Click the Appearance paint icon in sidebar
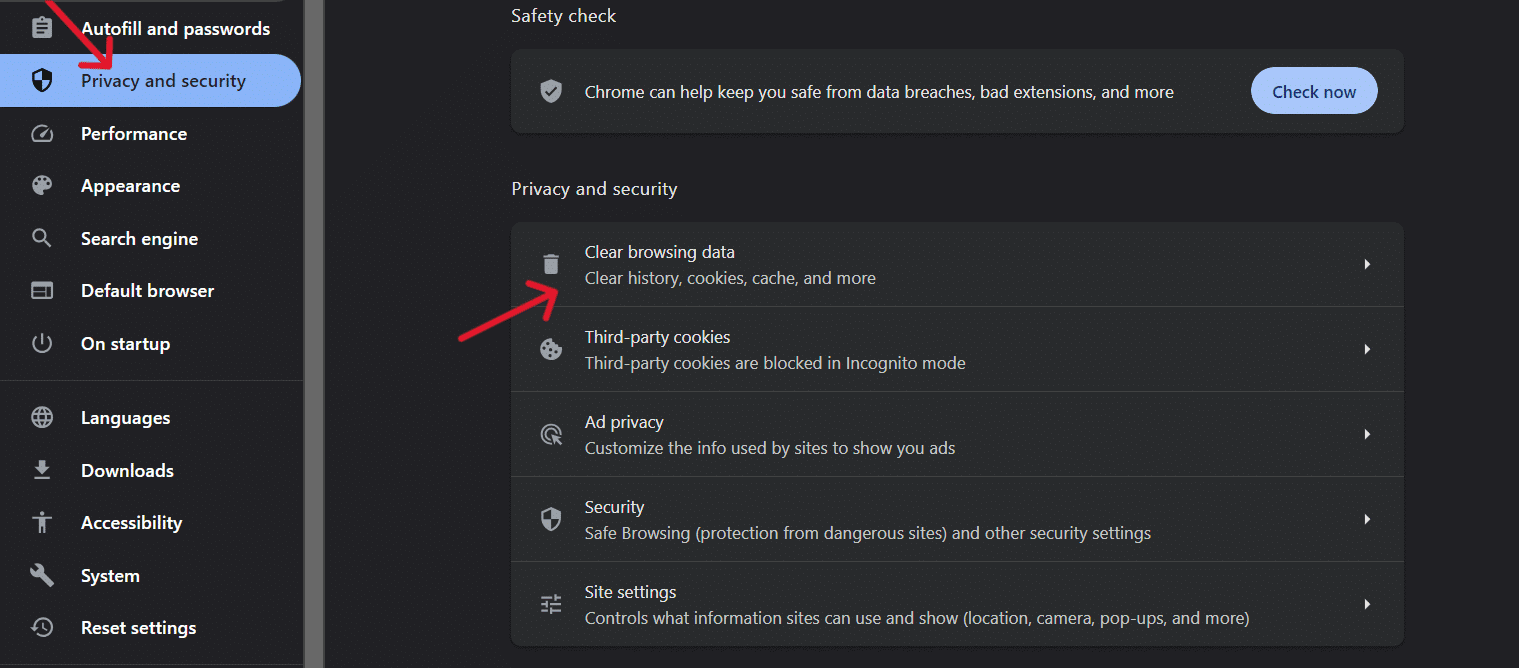 pos(42,185)
